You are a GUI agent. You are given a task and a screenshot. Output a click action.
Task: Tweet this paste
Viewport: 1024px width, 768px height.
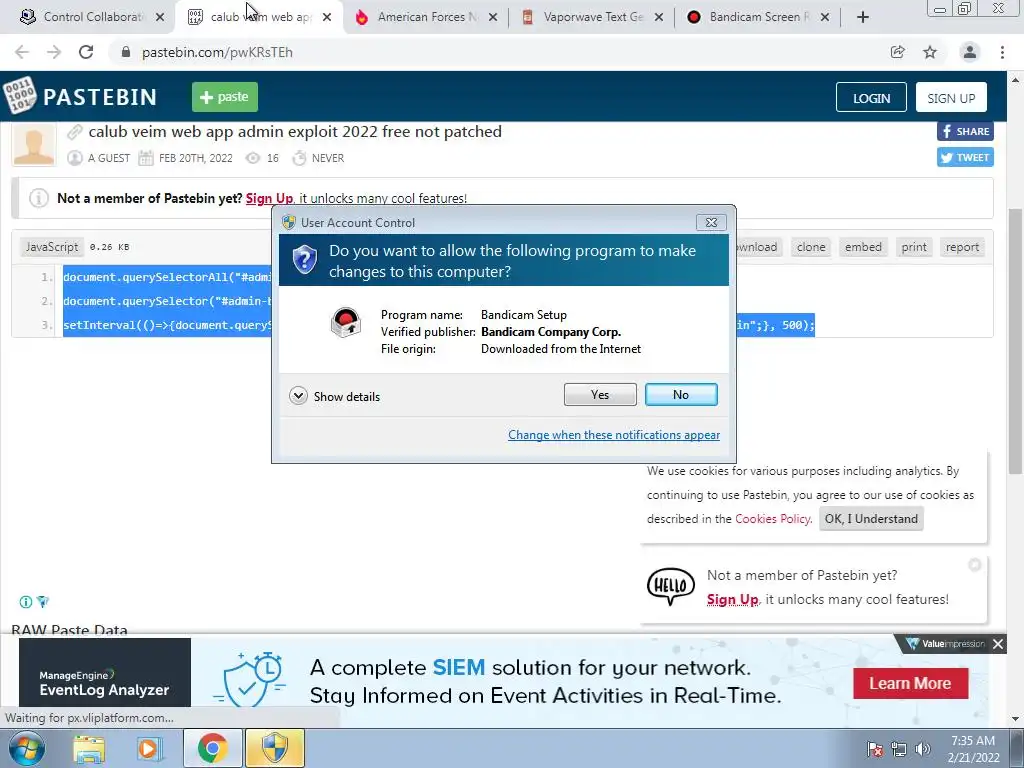pyautogui.click(x=965, y=157)
